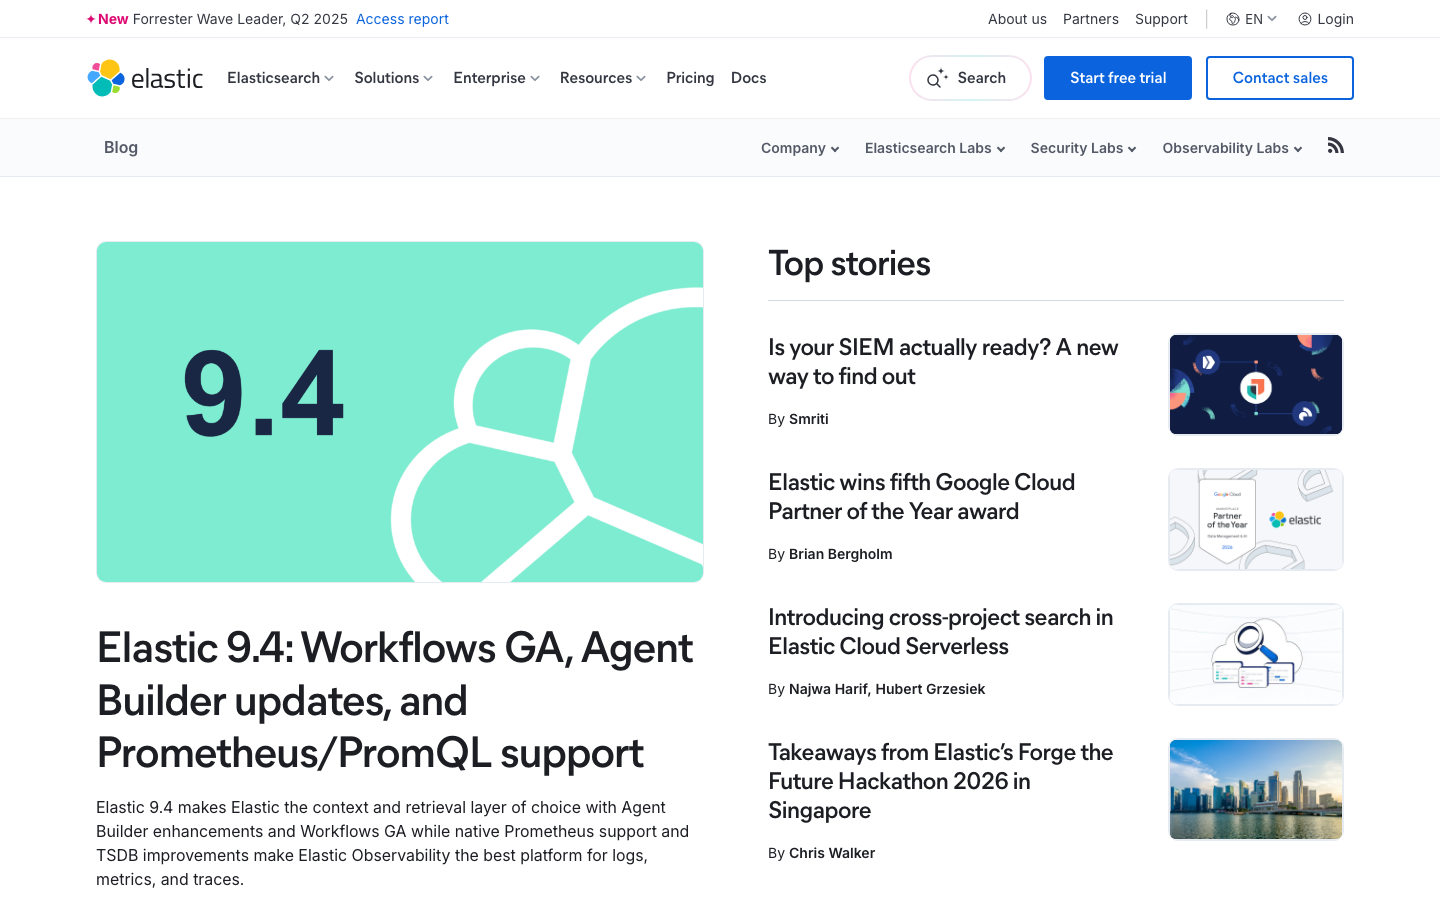Open the cross-project search story
1440x900 pixels.
[x=940, y=632]
